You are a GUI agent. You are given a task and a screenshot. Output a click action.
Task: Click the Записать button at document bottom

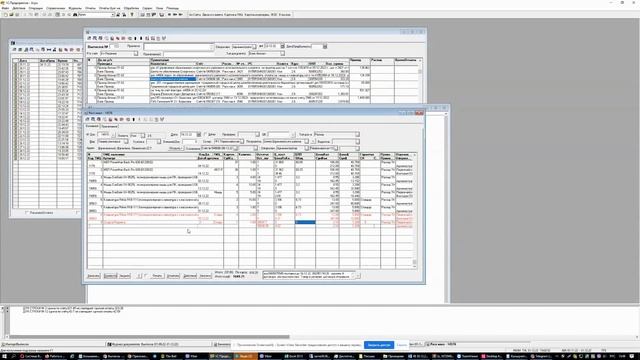tap(93, 276)
